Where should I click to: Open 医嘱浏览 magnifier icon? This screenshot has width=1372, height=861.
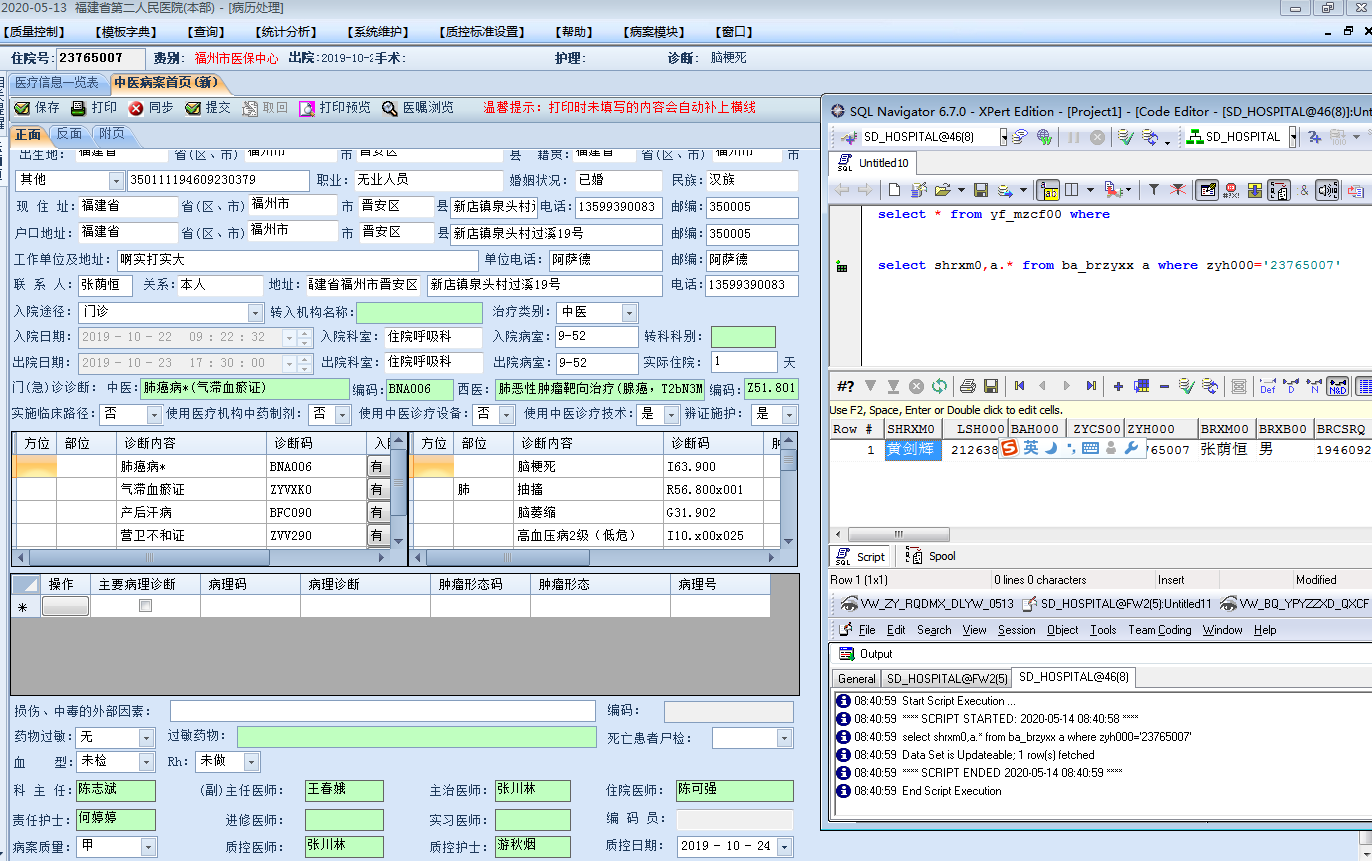[388, 108]
